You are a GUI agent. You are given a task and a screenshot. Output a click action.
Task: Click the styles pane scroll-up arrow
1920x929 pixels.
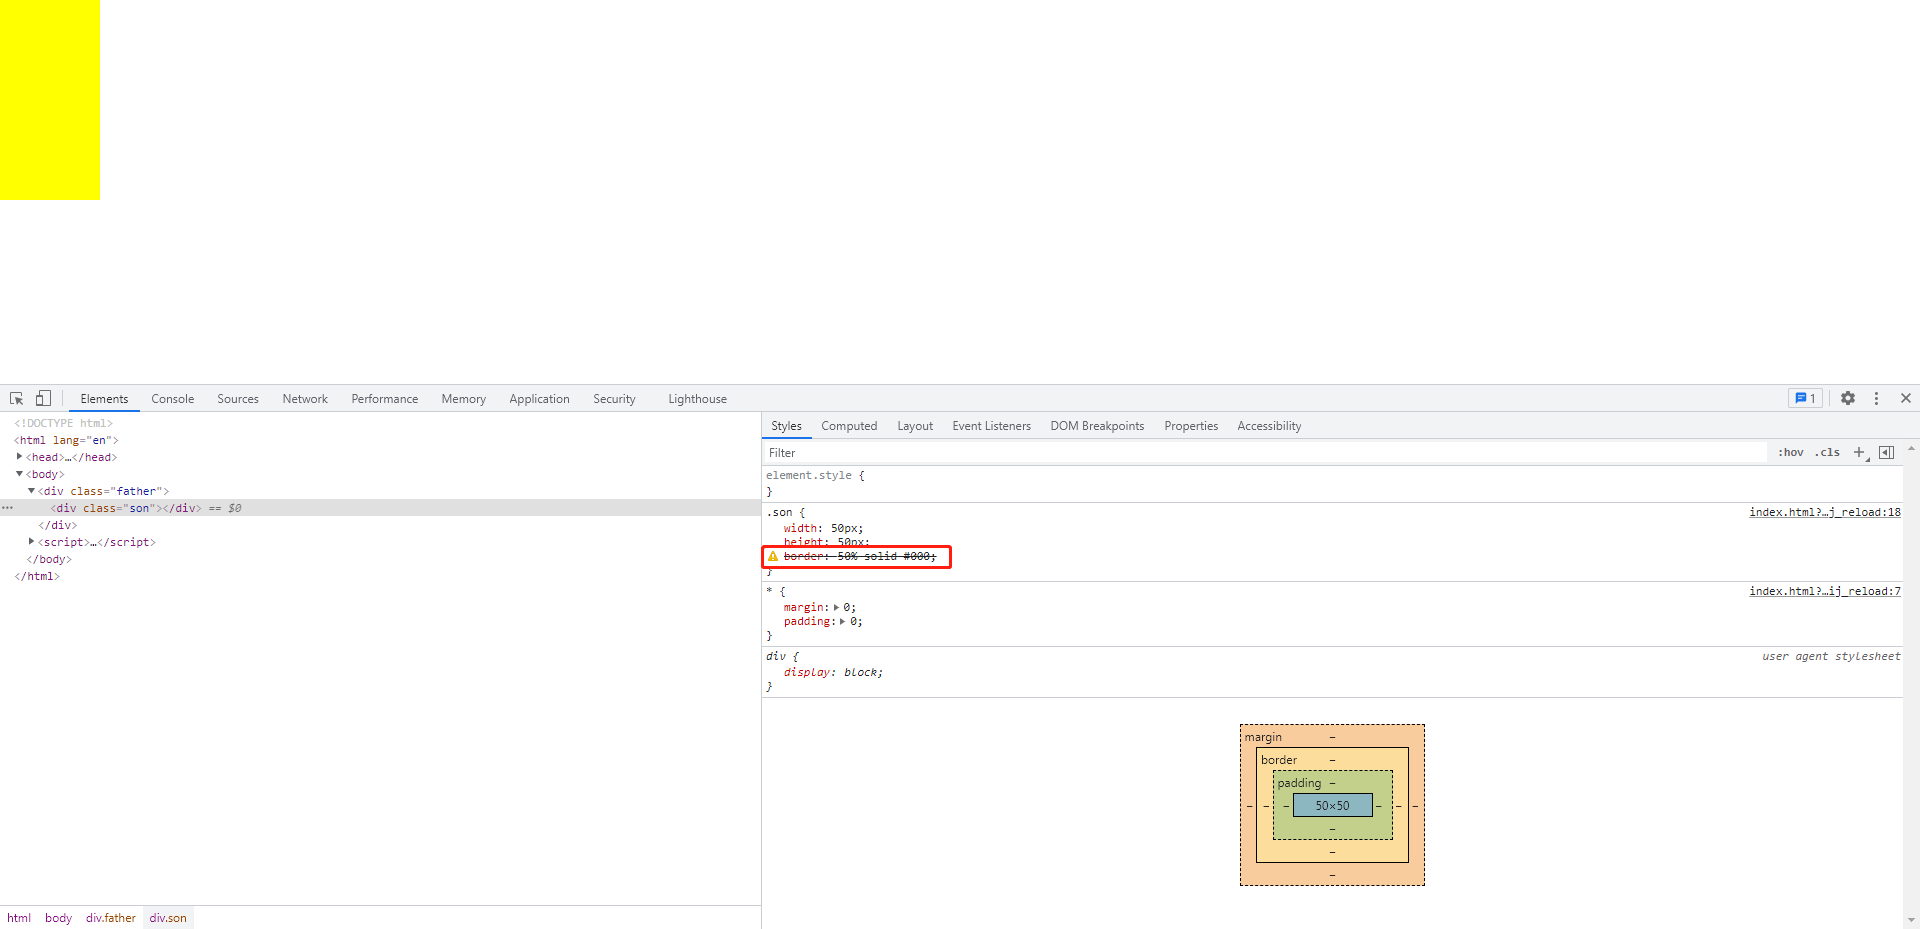[x=1911, y=449]
